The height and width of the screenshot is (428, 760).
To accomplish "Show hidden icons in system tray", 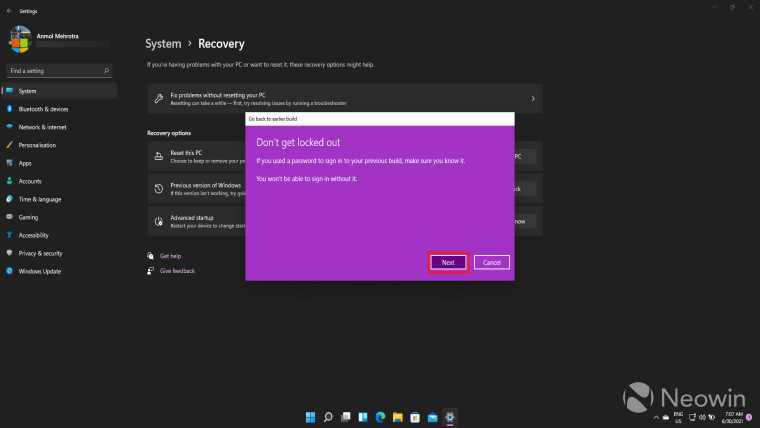I will tap(656, 417).
